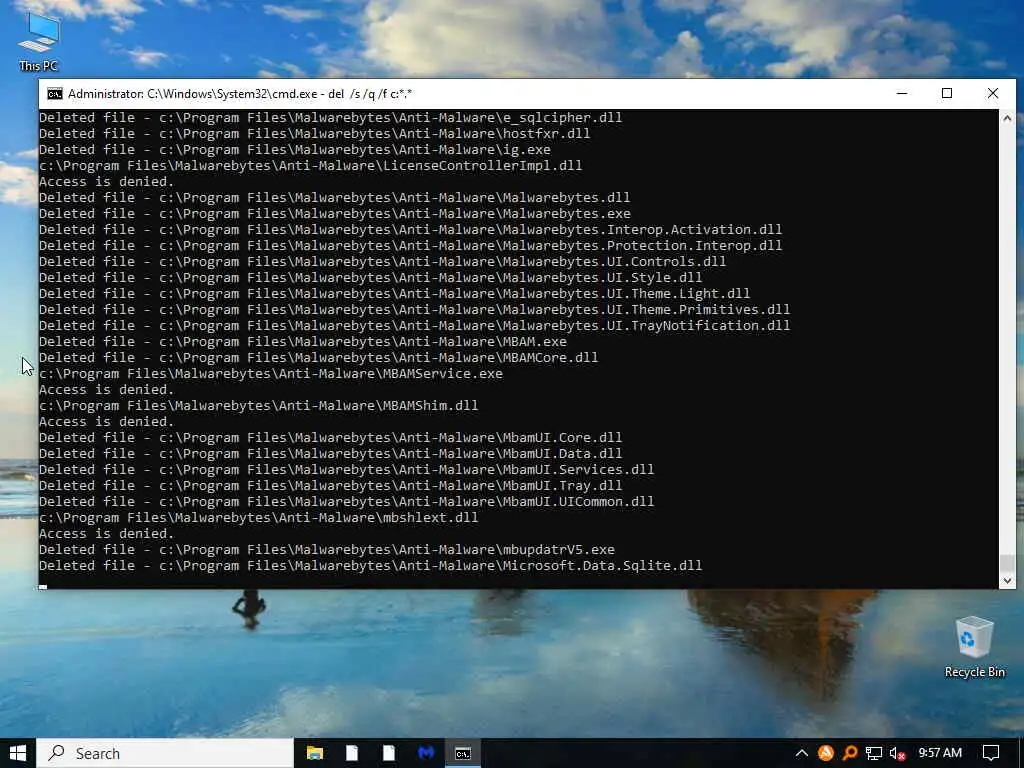Viewport: 1024px width, 768px height.
Task: Click the Malwarebytes.Protection.Interop.dll line
Action: 411,246
